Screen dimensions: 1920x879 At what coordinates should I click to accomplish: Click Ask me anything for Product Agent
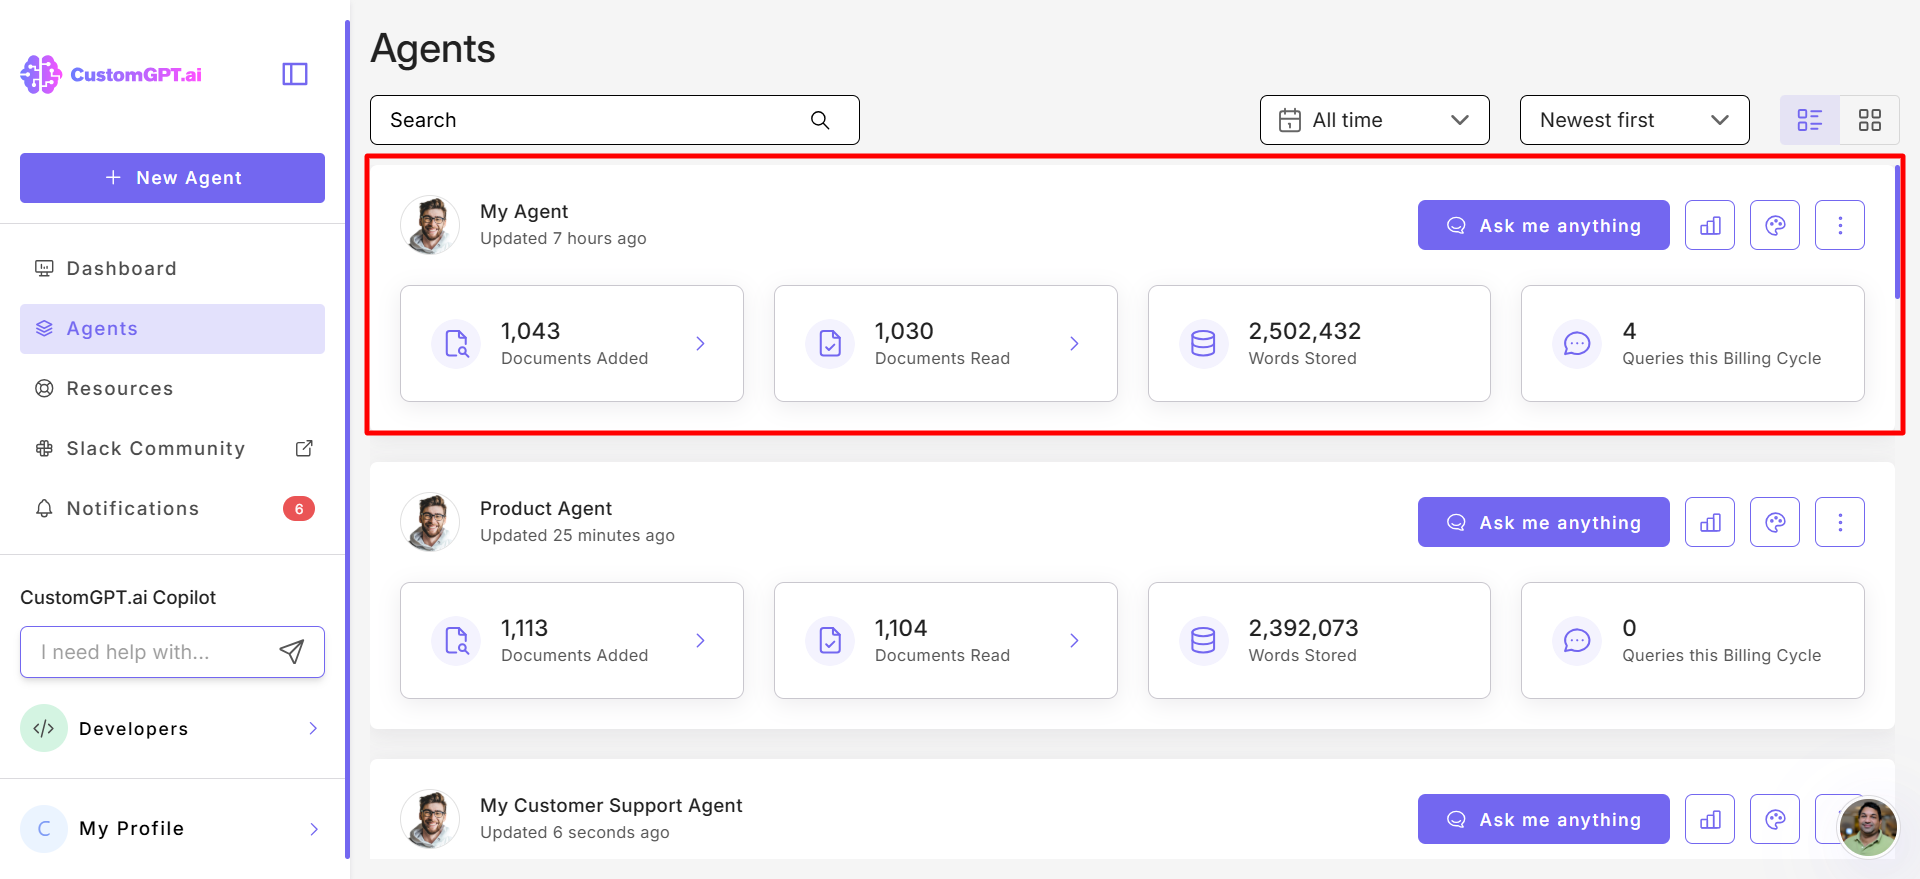tap(1544, 522)
